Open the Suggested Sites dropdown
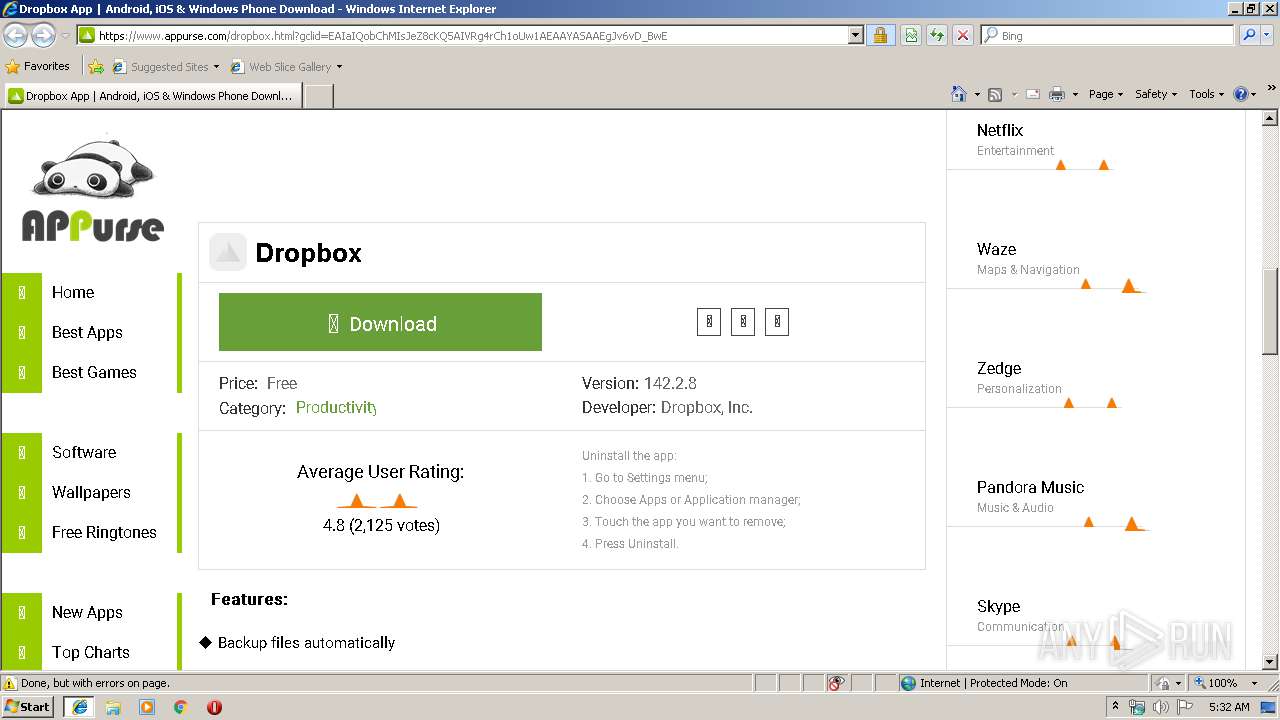 tap(165, 67)
